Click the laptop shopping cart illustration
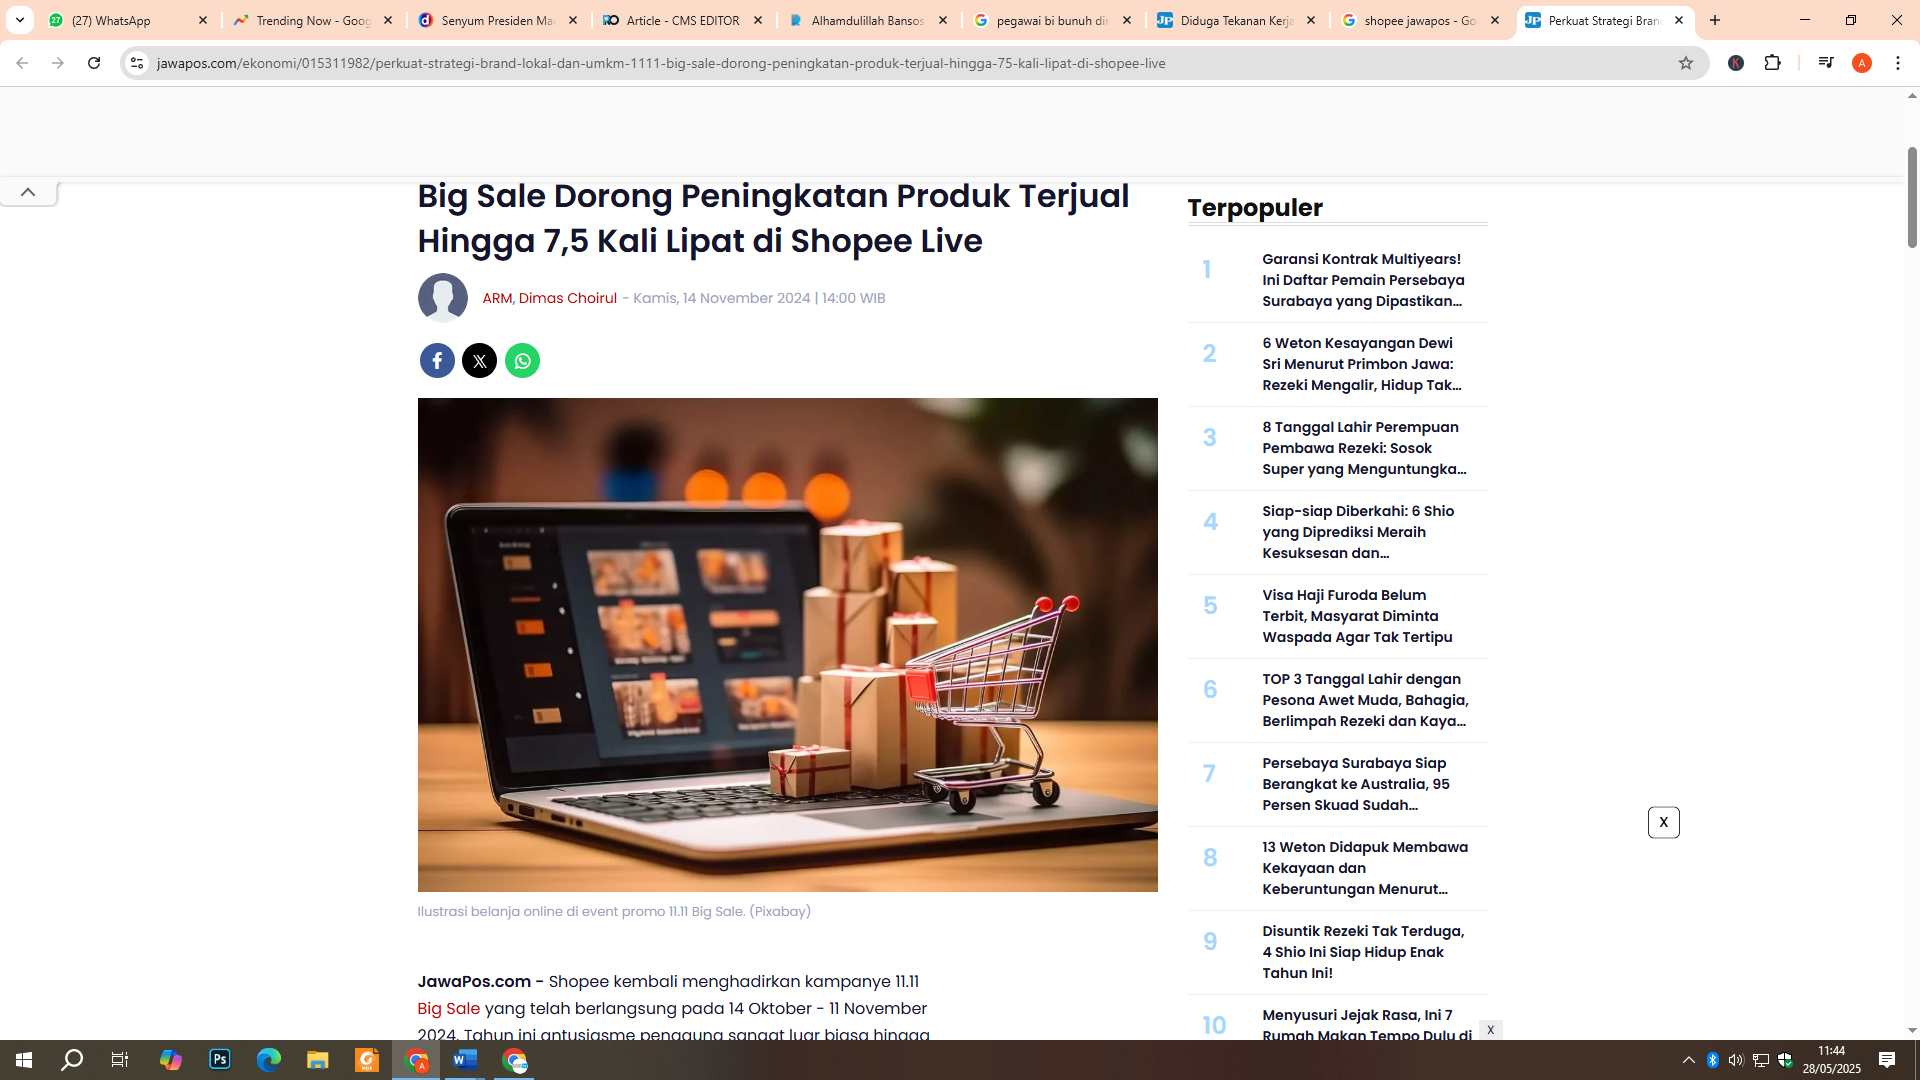The width and height of the screenshot is (1920, 1080). click(x=787, y=645)
